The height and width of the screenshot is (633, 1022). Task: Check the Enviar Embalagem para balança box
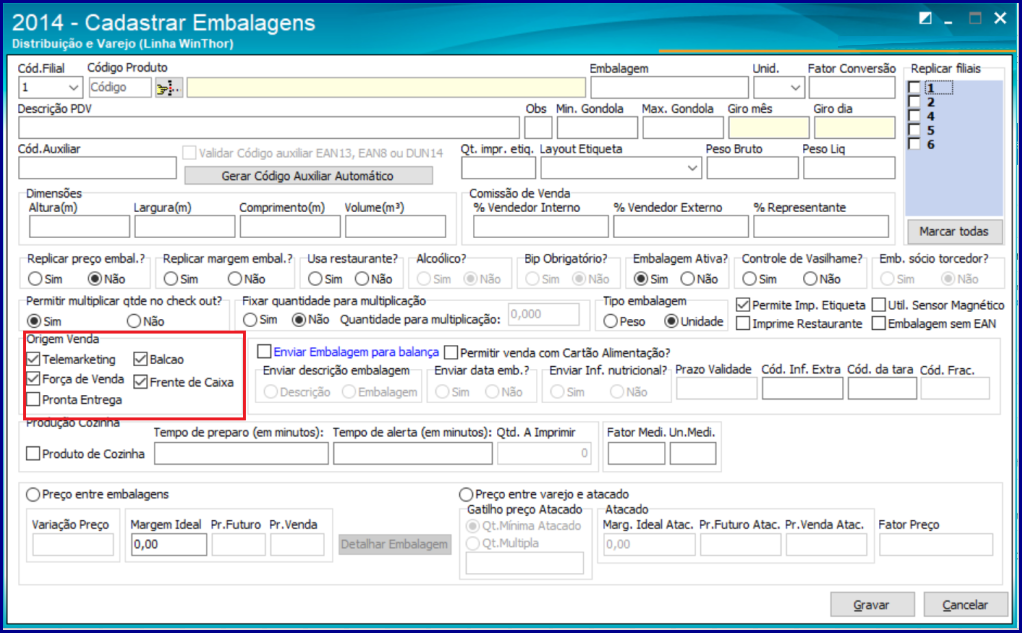click(x=264, y=352)
